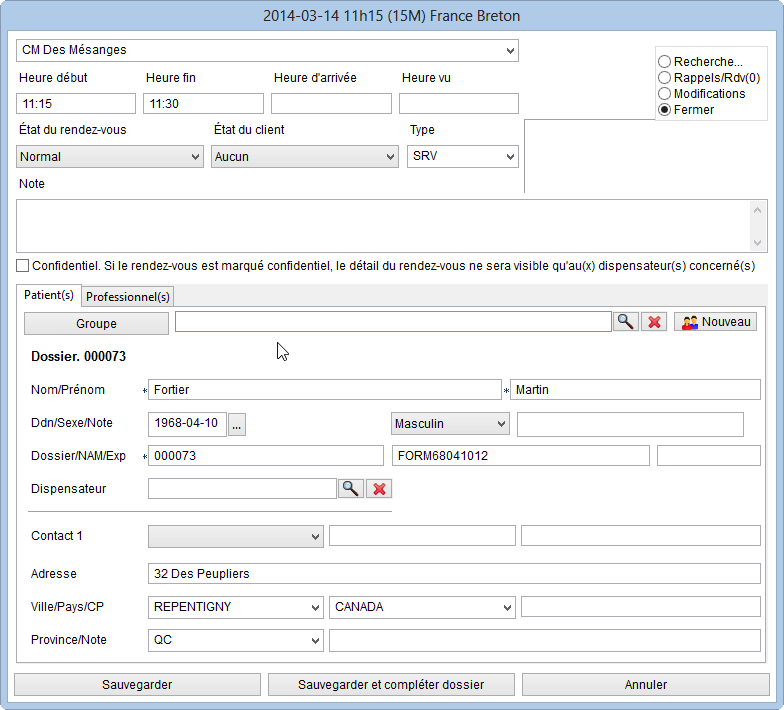Open date picker next to birth date
Screen dimensions: 784x710
(237, 424)
